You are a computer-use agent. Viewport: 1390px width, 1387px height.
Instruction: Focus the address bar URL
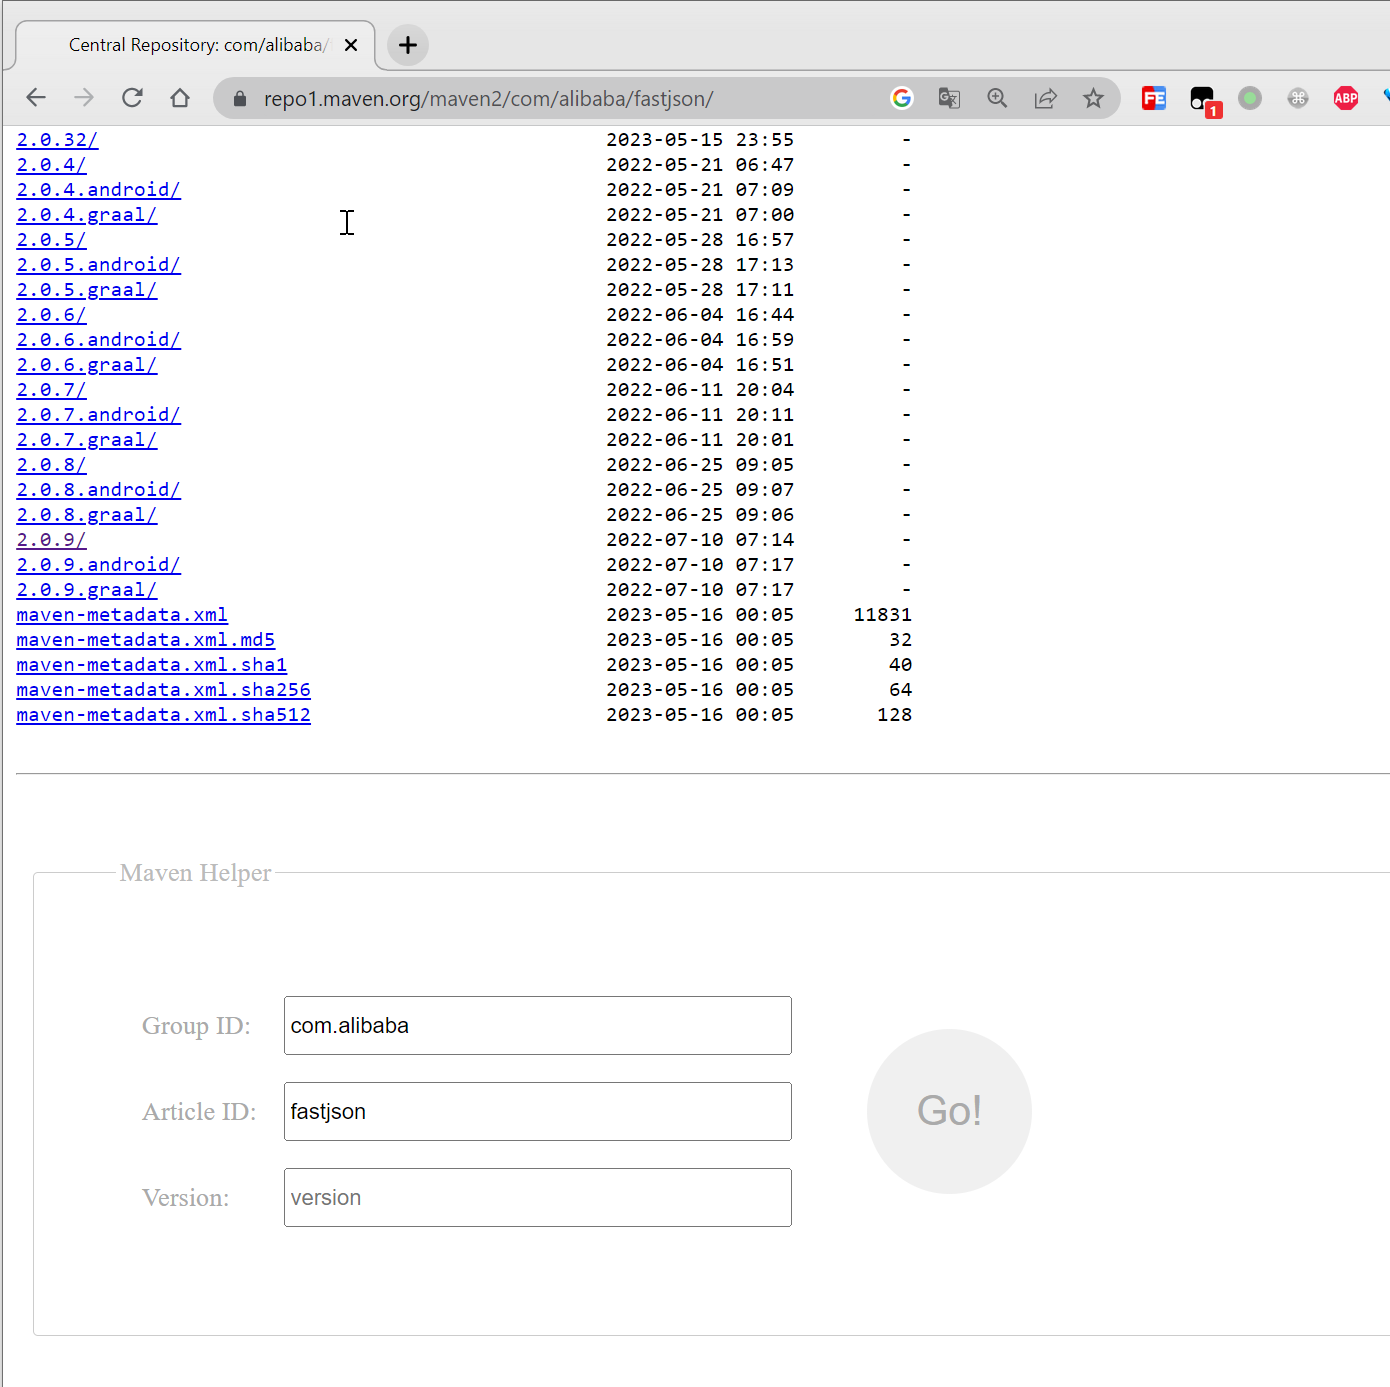[x=488, y=99]
